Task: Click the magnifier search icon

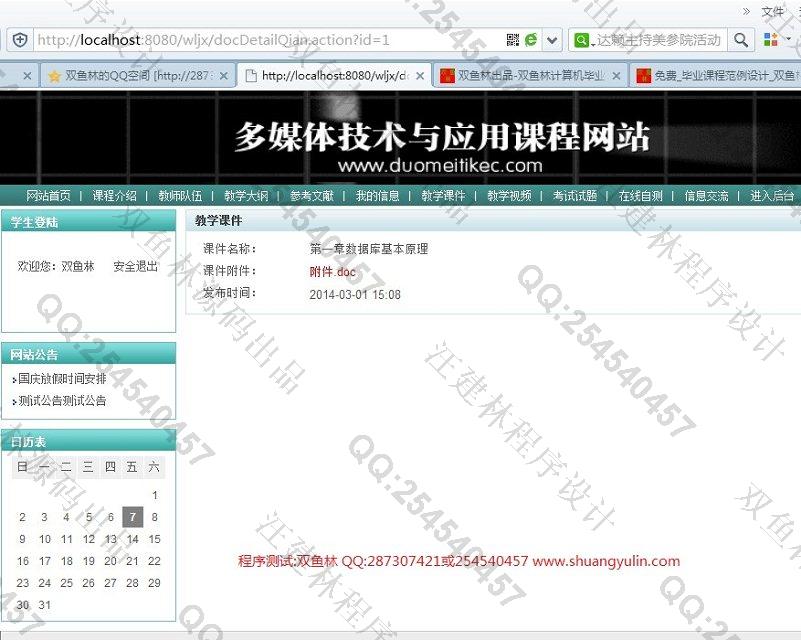Action: [x=741, y=40]
